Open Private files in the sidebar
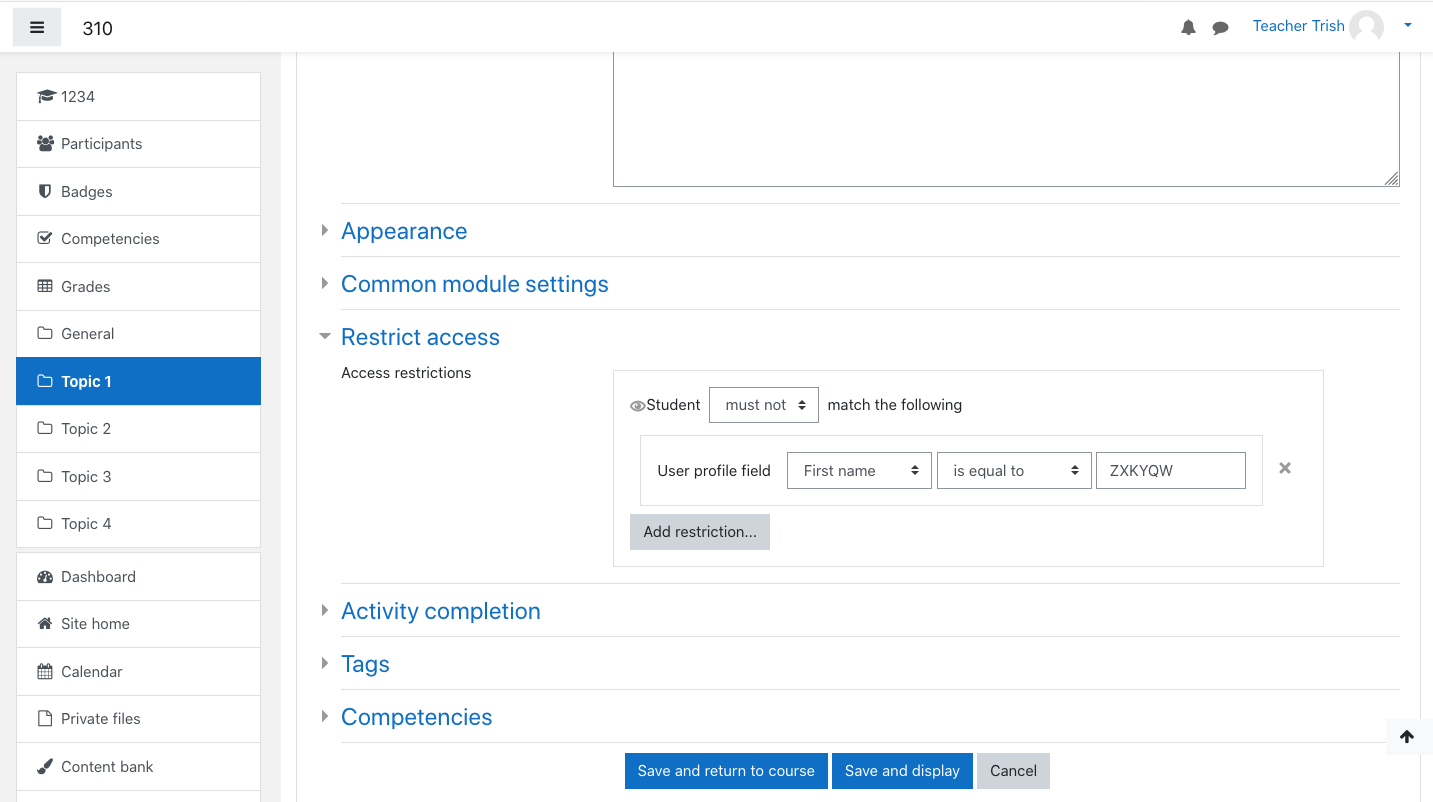The width and height of the screenshot is (1433, 802). (139, 719)
